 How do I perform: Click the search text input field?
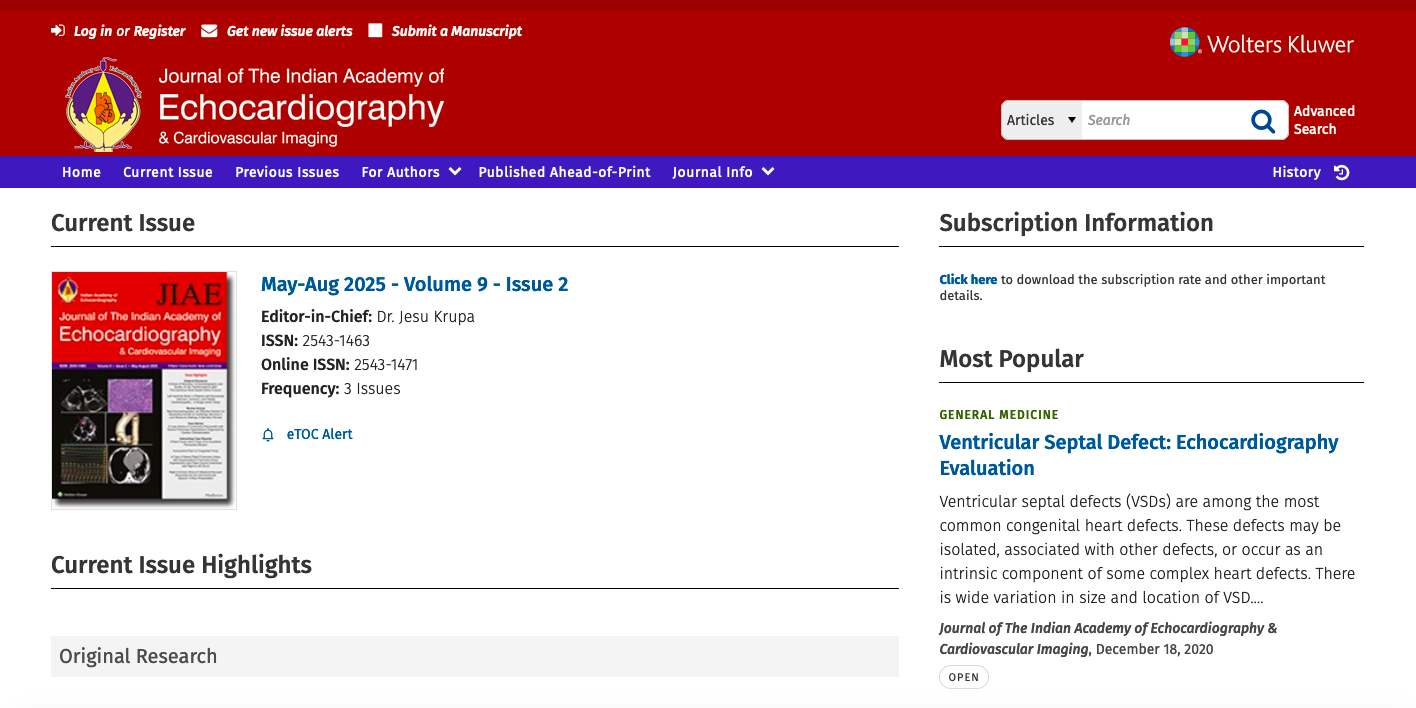pos(1160,120)
